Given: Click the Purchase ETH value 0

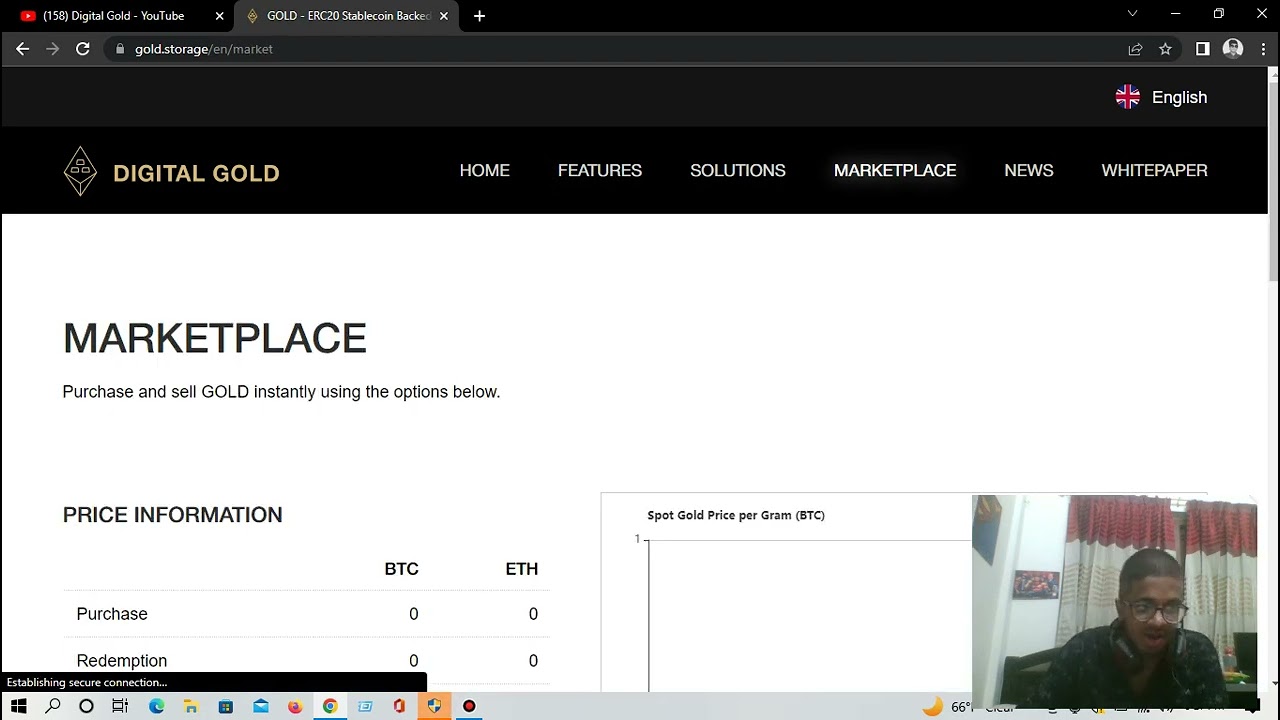Looking at the screenshot, I should pyautogui.click(x=533, y=614).
